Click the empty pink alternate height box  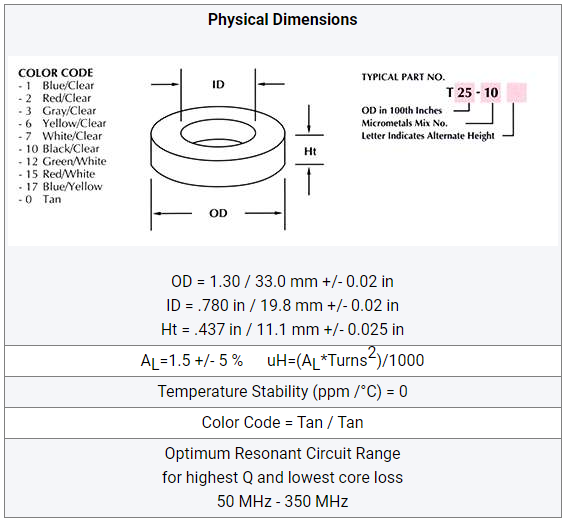[516, 93]
